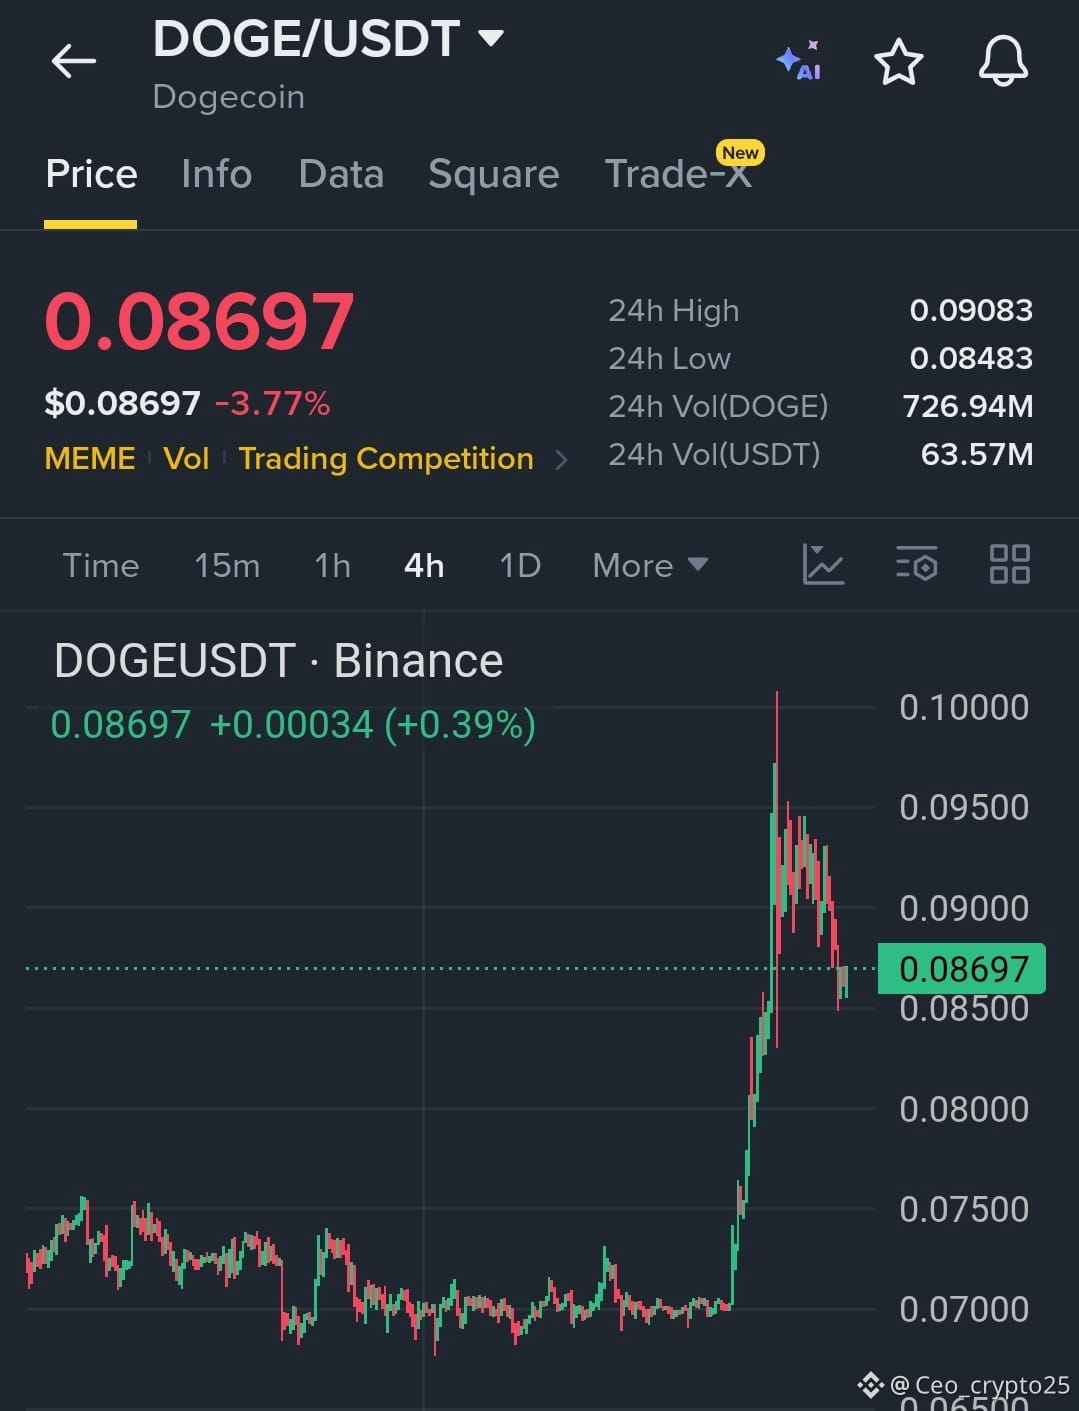The width and height of the screenshot is (1079, 1411).
Task: Add DOGE/USDT to favorites with star
Action: coord(898,62)
